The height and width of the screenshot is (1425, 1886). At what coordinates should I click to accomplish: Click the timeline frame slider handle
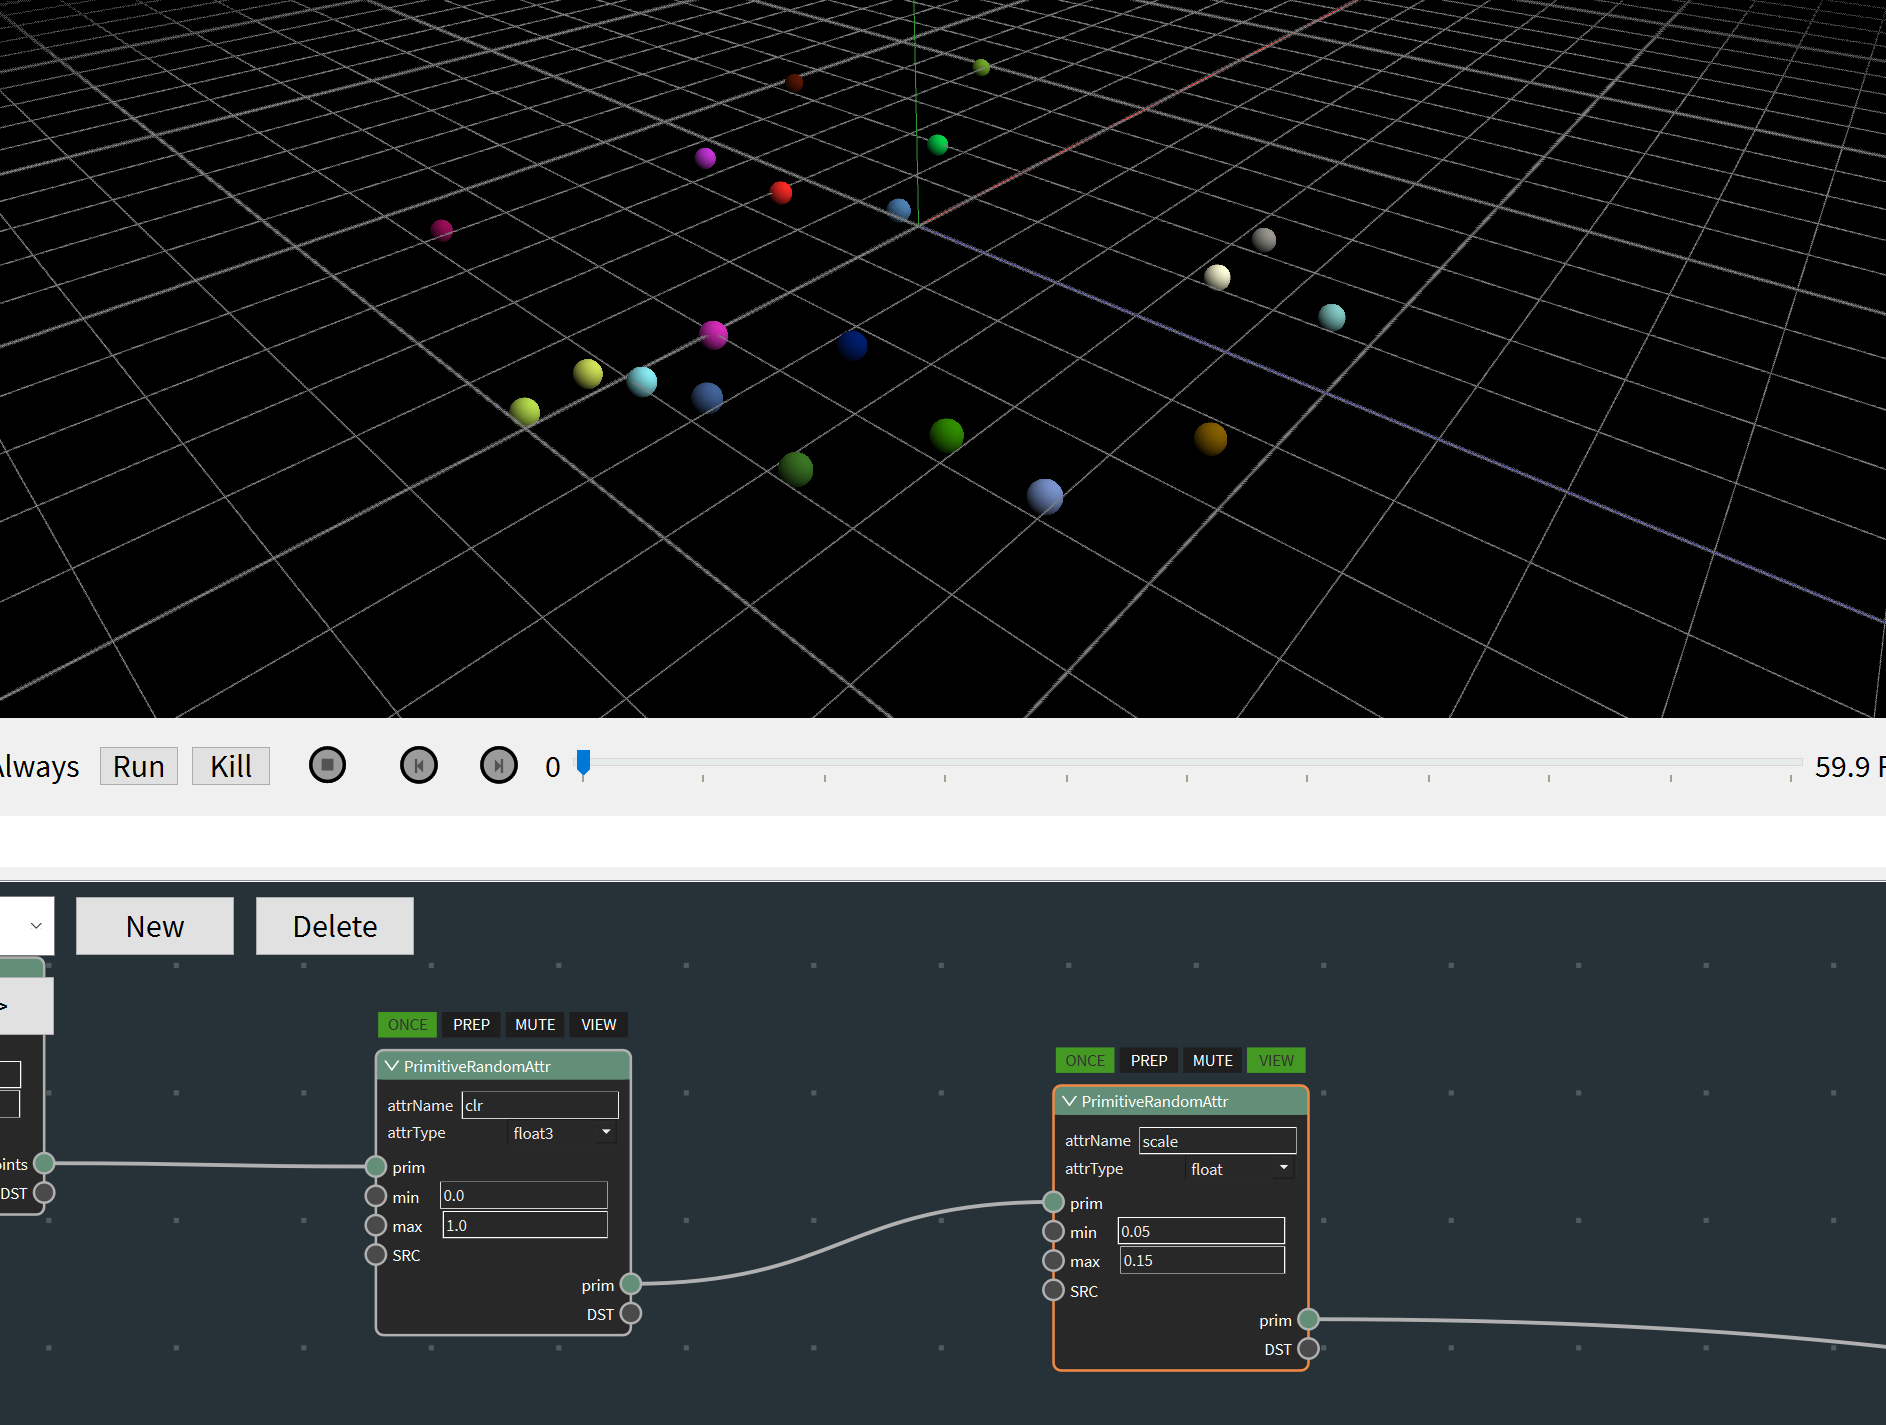pyautogui.click(x=584, y=763)
